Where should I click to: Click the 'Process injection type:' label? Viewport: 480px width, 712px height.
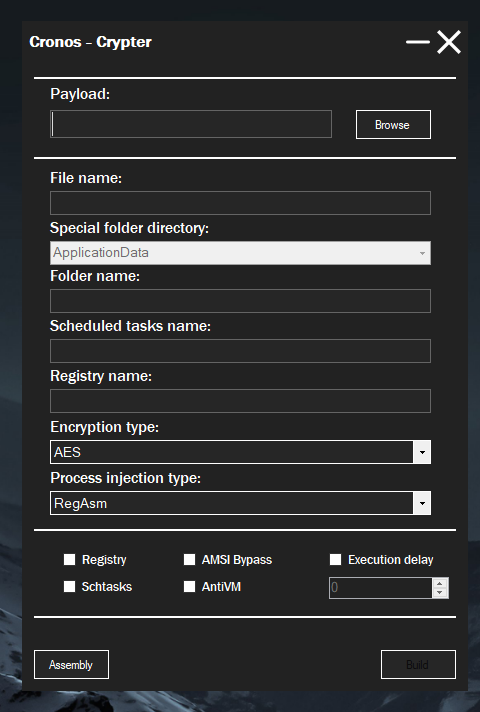[x=125, y=478]
